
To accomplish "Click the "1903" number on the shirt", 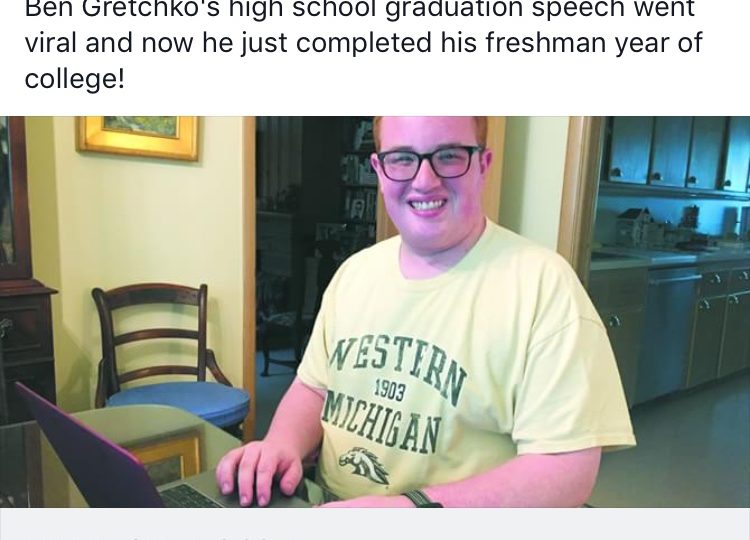I will point(389,391).
